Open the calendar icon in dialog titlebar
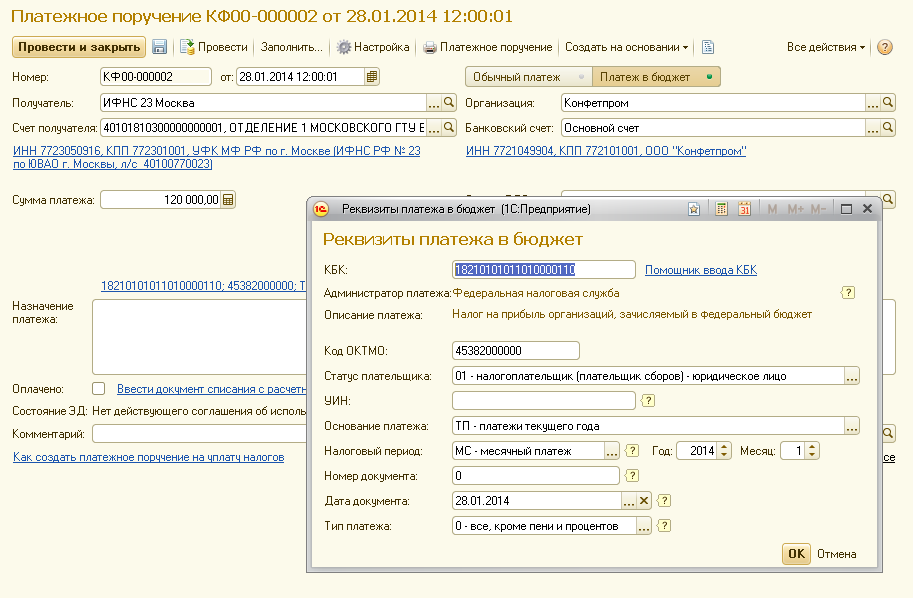The width and height of the screenshot is (913, 598). (x=744, y=209)
